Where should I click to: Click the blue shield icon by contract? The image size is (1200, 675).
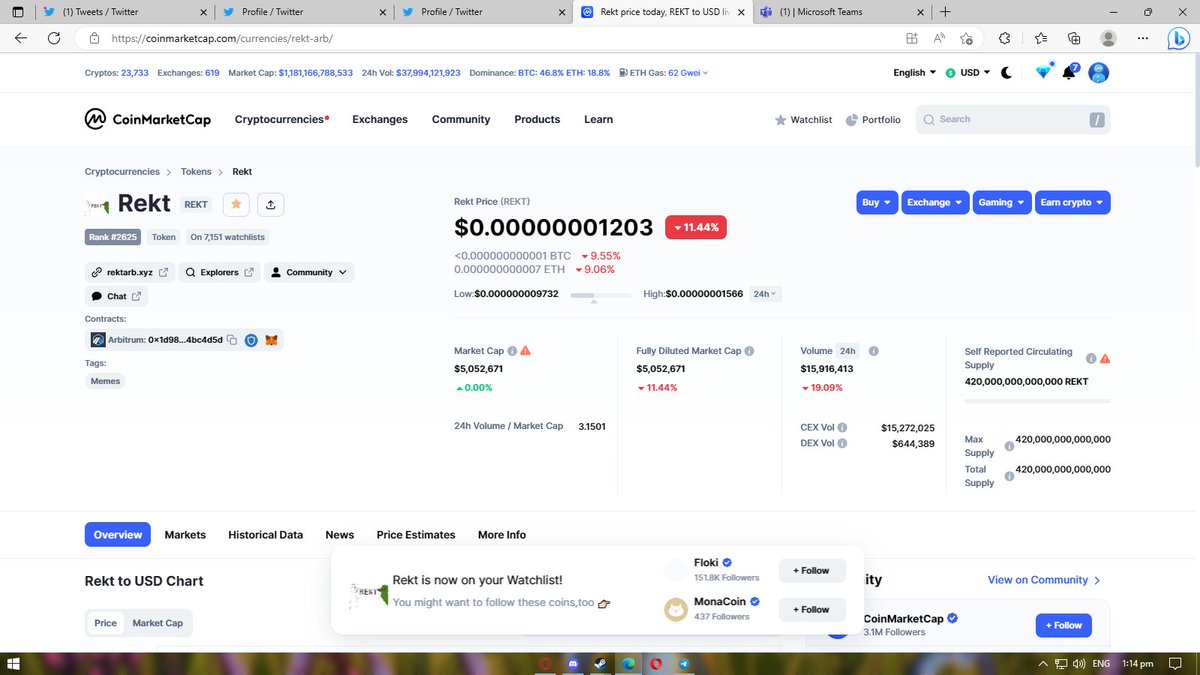point(252,340)
